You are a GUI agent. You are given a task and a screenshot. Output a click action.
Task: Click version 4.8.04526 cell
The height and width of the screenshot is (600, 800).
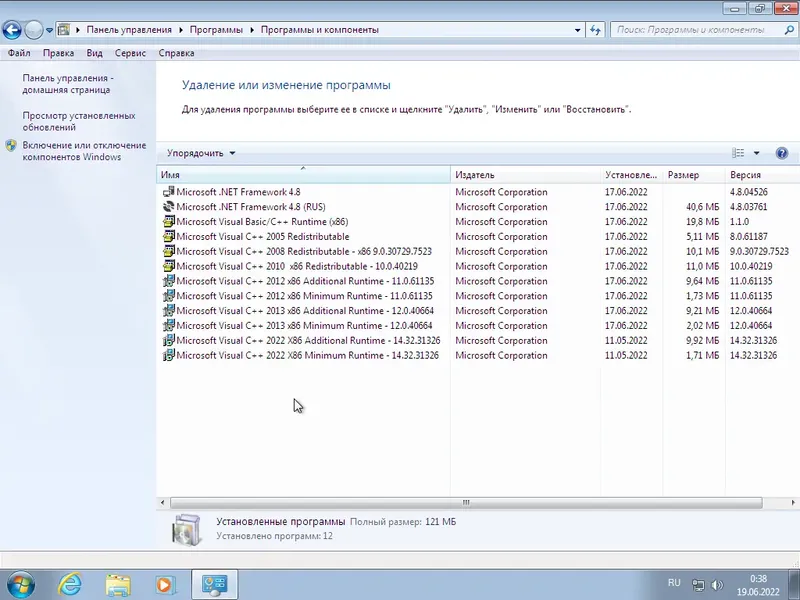tap(748, 192)
